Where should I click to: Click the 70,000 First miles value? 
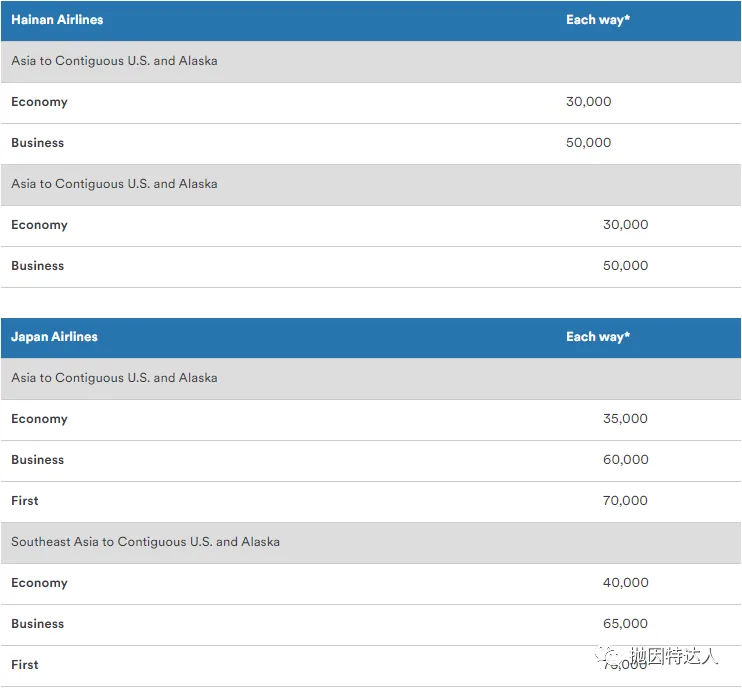pyautogui.click(x=625, y=501)
